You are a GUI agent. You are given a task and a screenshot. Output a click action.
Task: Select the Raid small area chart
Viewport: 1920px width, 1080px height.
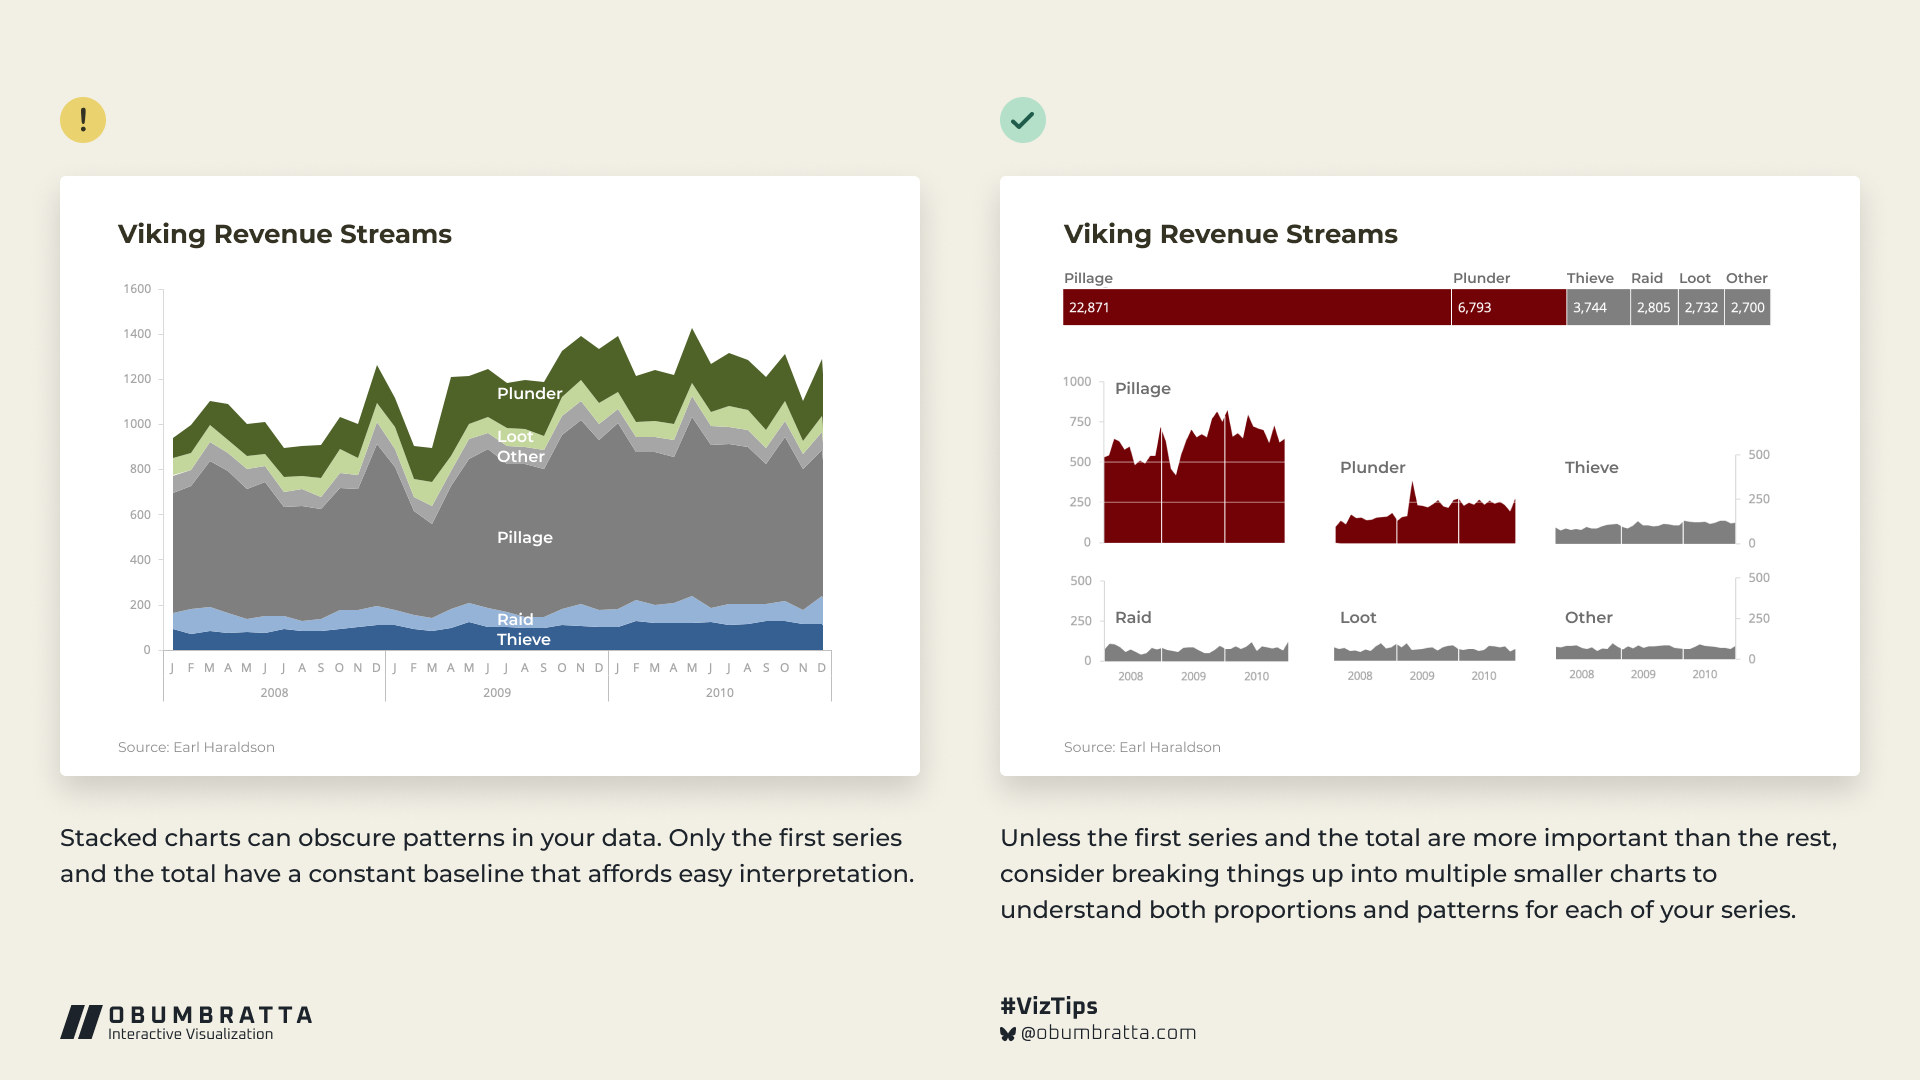[x=1196, y=653]
